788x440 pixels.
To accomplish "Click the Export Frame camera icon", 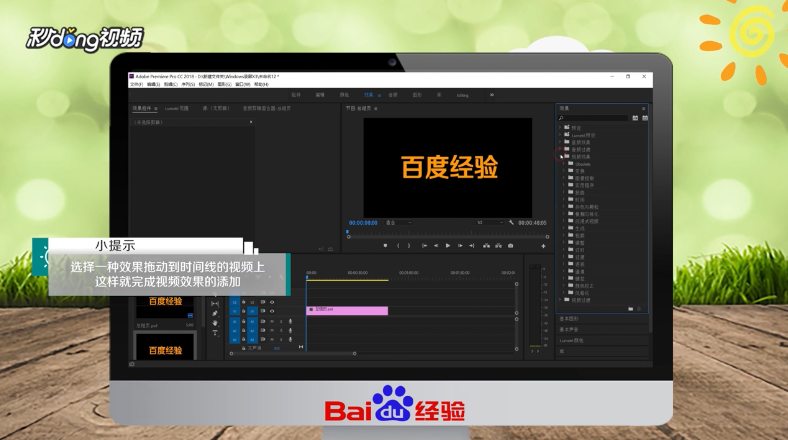I will click(x=511, y=246).
